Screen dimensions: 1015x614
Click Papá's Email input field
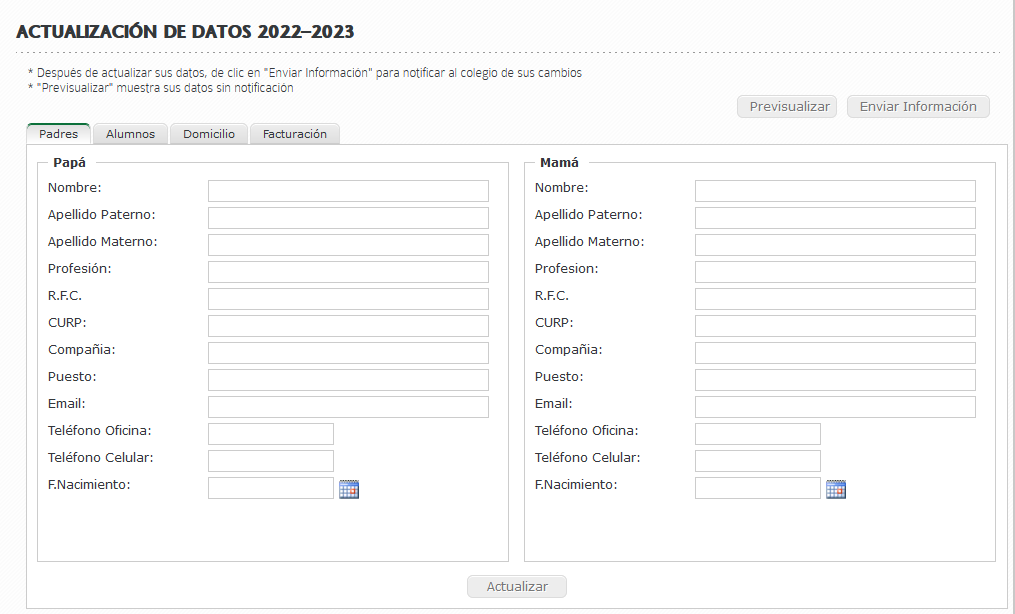coord(348,407)
